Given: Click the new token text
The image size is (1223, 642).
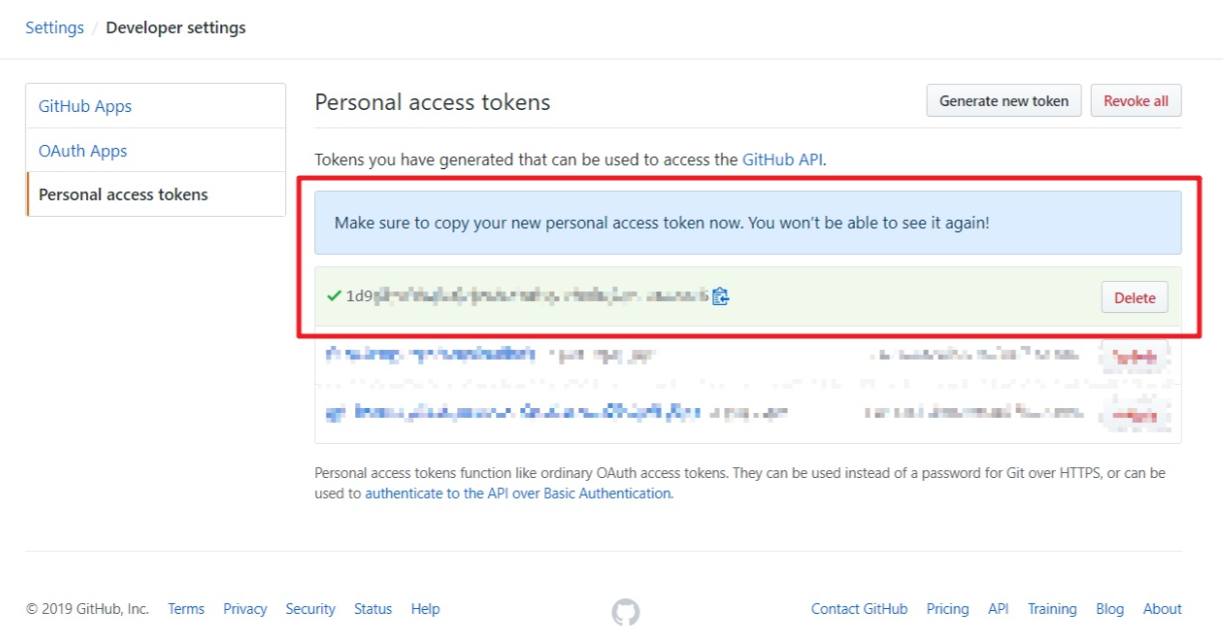Looking at the screenshot, I should point(526,296).
